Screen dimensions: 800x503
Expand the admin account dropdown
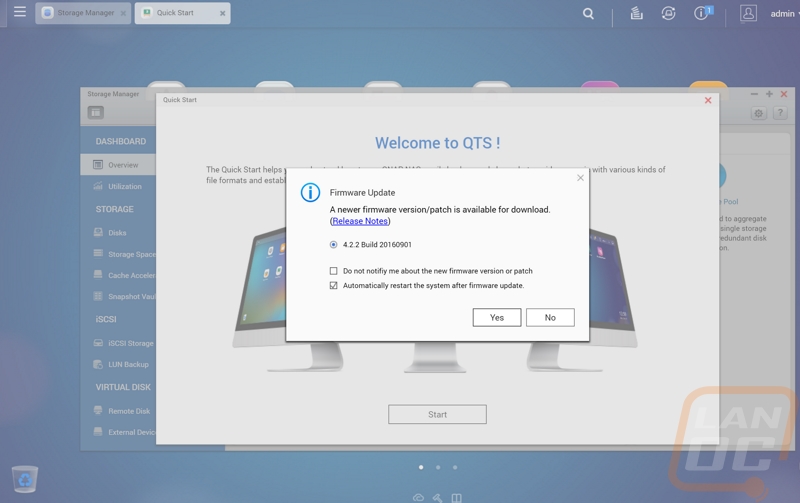(784, 14)
